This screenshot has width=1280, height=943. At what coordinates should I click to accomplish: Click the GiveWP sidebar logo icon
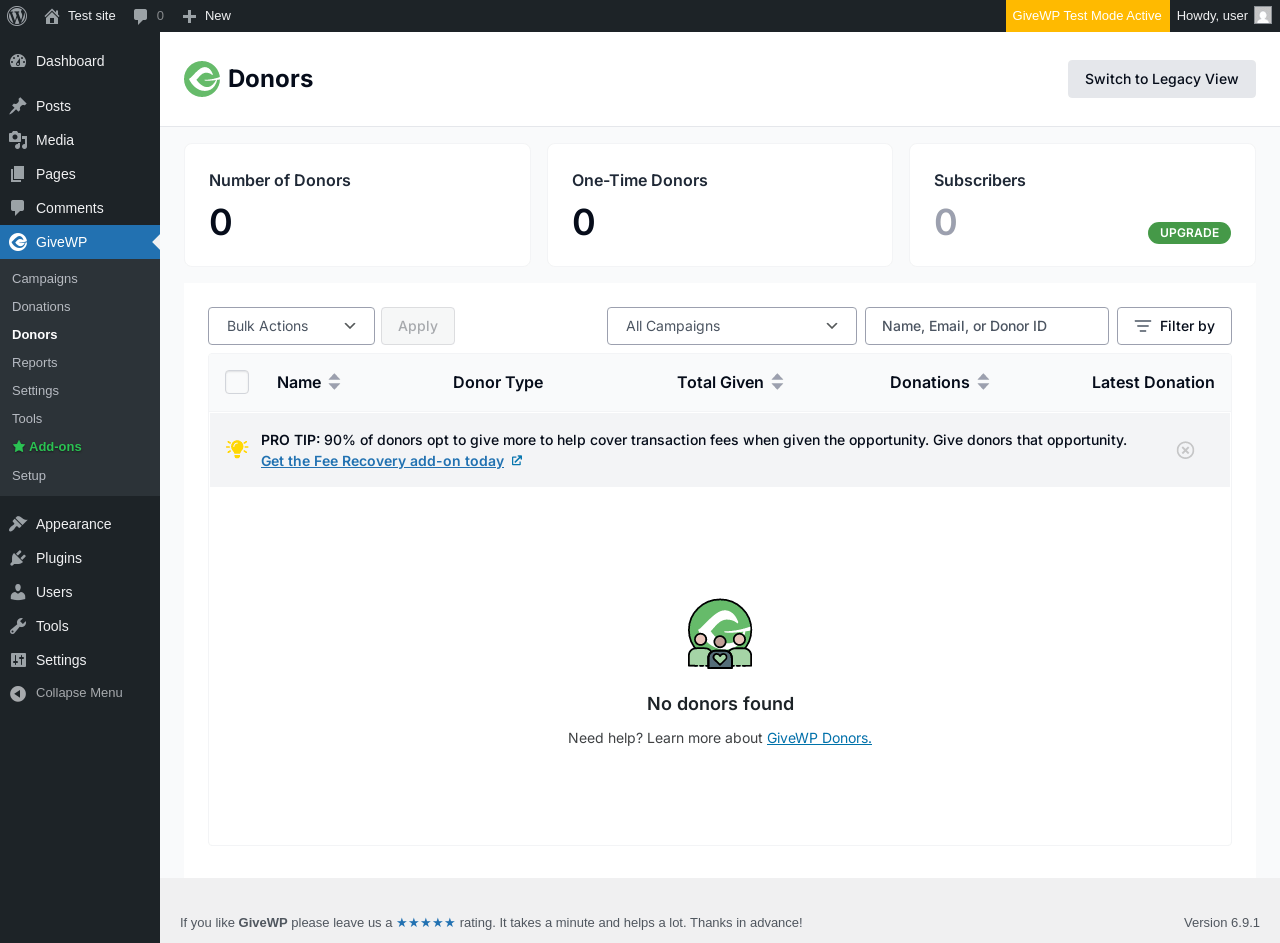pyautogui.click(x=18, y=242)
